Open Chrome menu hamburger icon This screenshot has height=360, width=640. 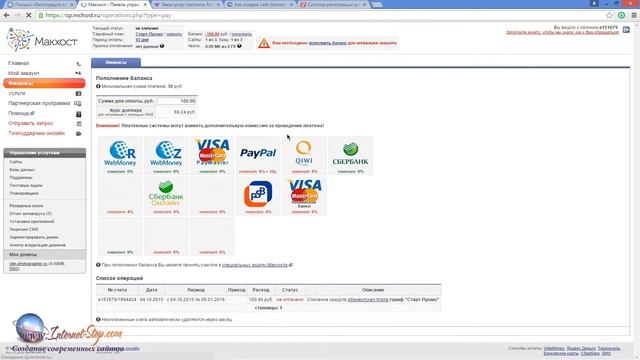pyautogui.click(x=634, y=15)
